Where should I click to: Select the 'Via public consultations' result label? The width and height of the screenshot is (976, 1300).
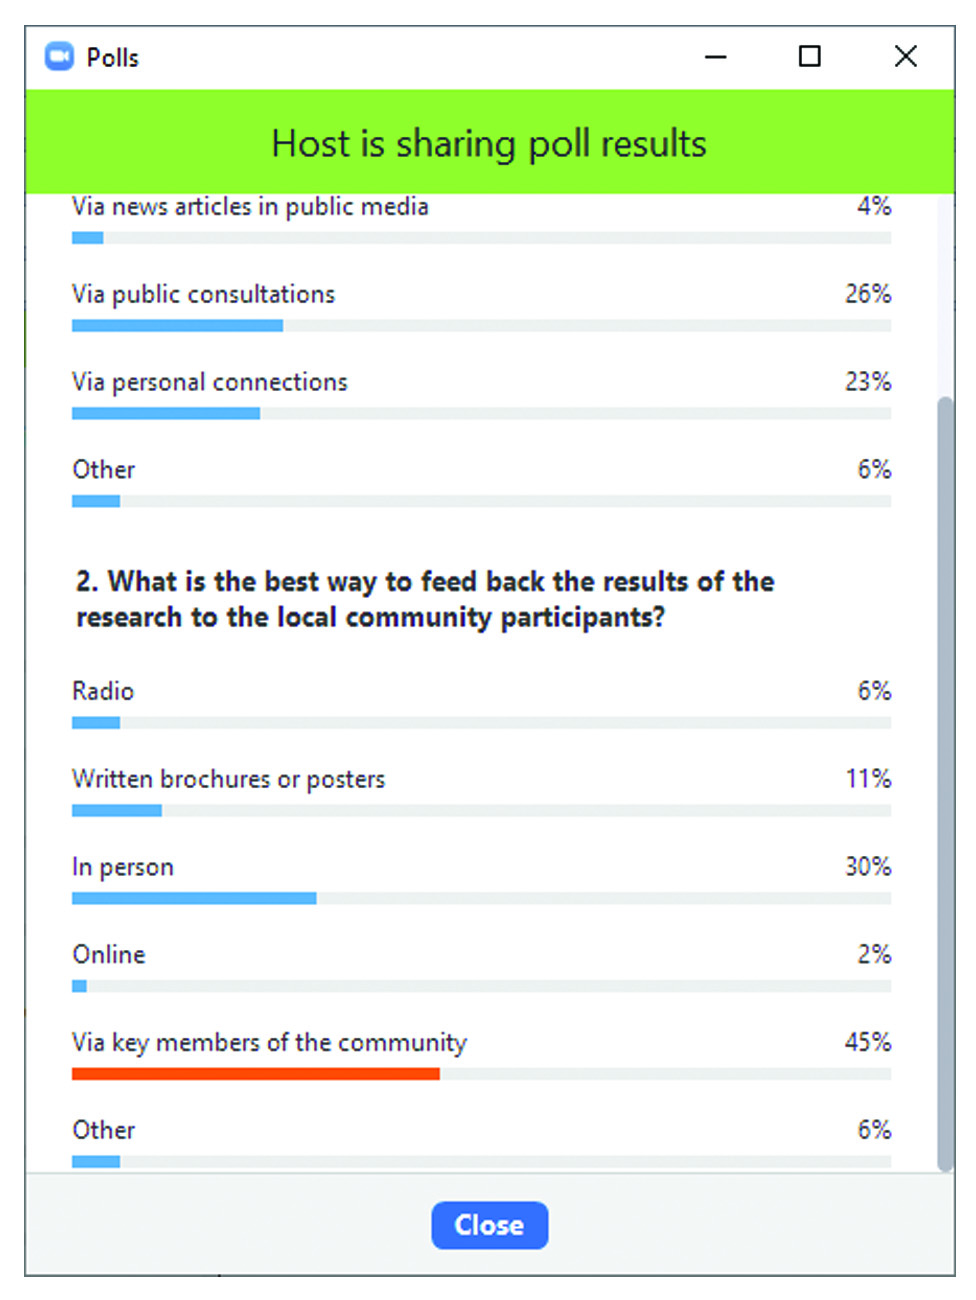(x=203, y=294)
